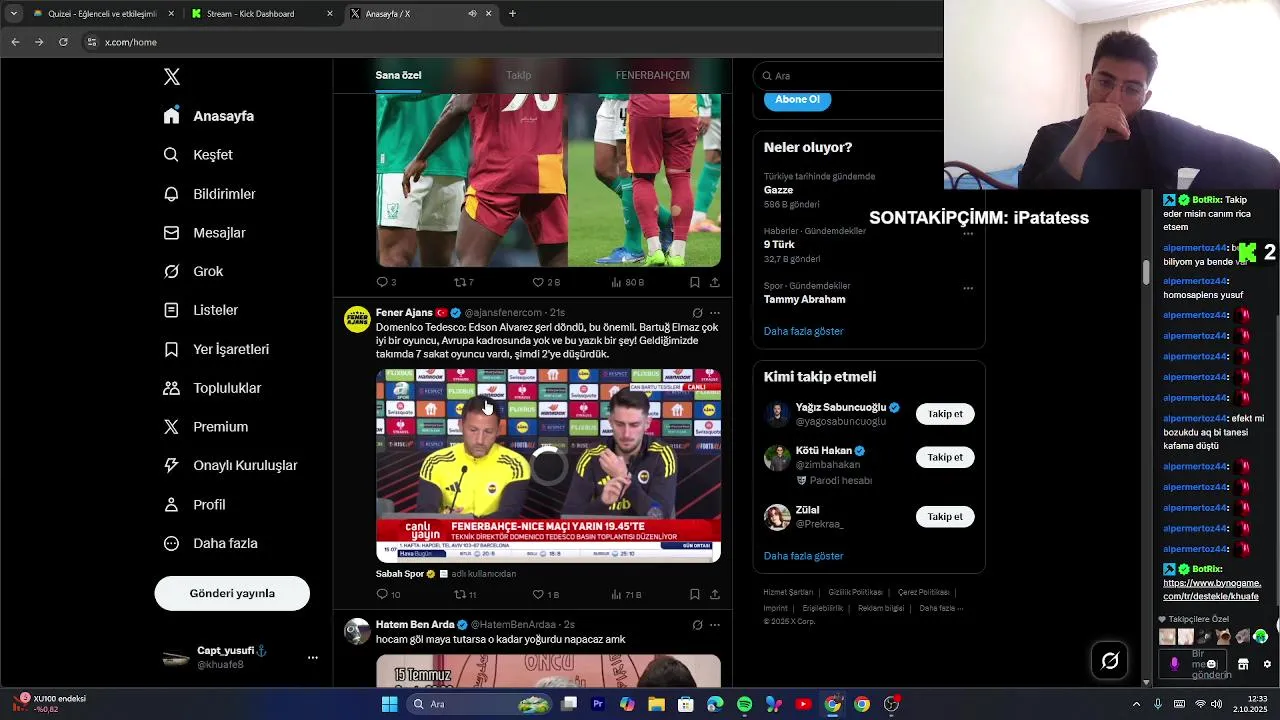This screenshot has width=1280, height=720.
Task: Switch to Stream - Kick Dashboard tab
Action: click(x=262, y=14)
